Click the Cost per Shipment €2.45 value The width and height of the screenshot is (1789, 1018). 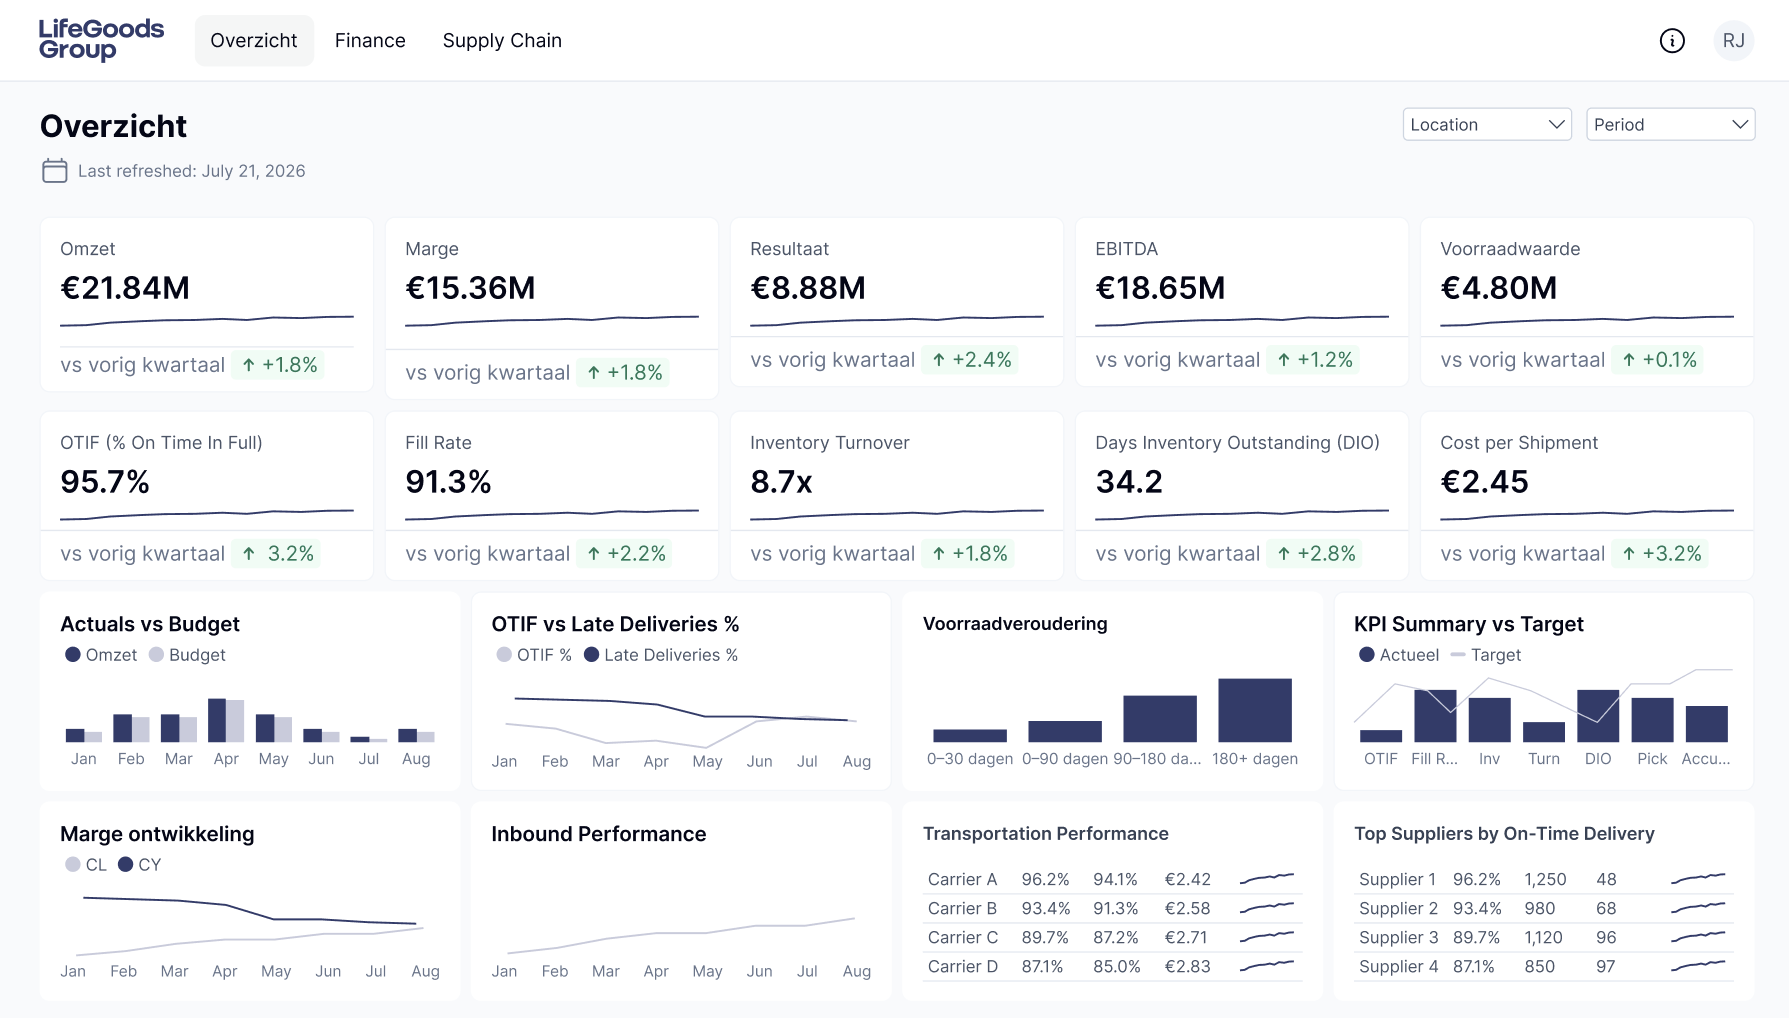point(1484,482)
